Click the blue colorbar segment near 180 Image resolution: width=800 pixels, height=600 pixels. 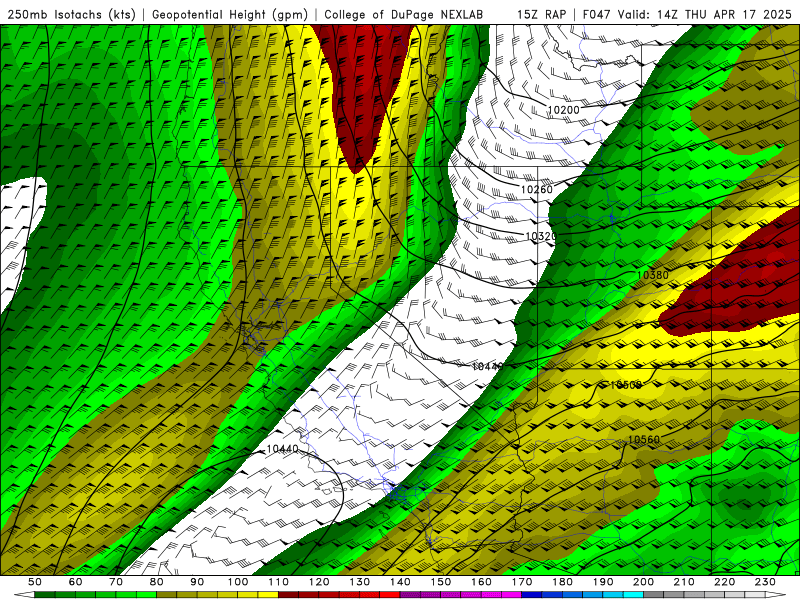point(572,595)
